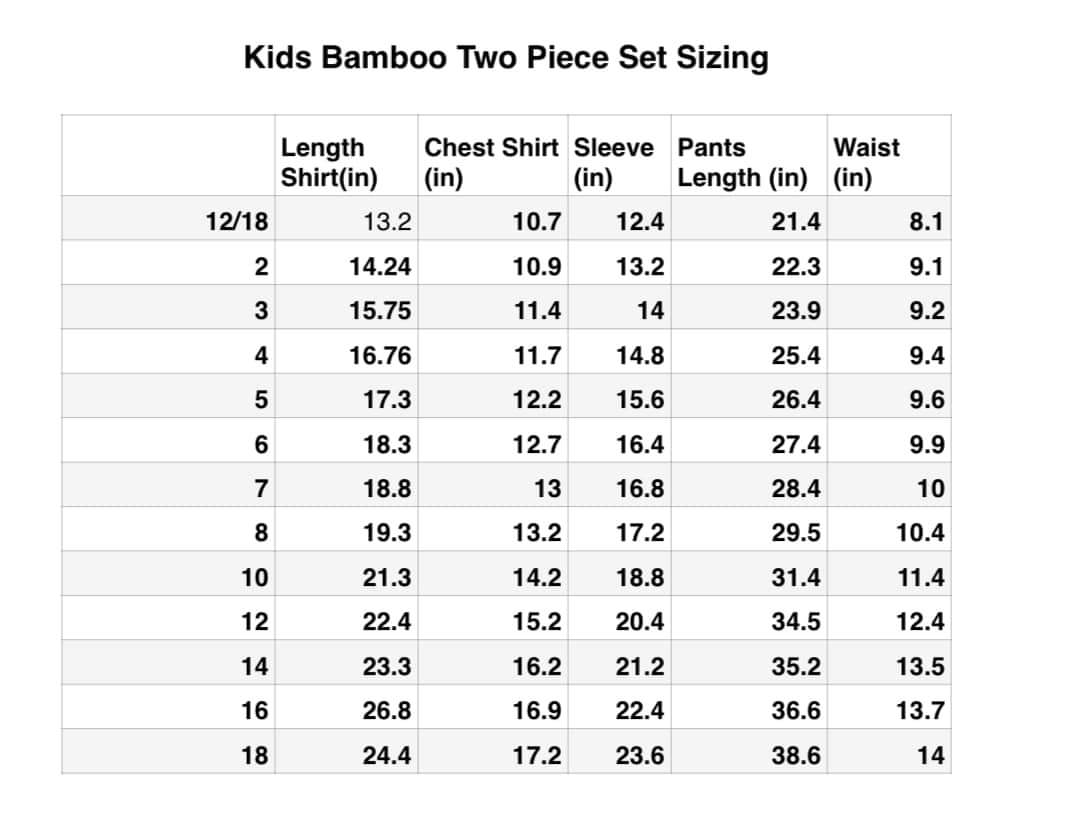Select pants length value 29.5
The image size is (1067, 825).
tap(796, 533)
